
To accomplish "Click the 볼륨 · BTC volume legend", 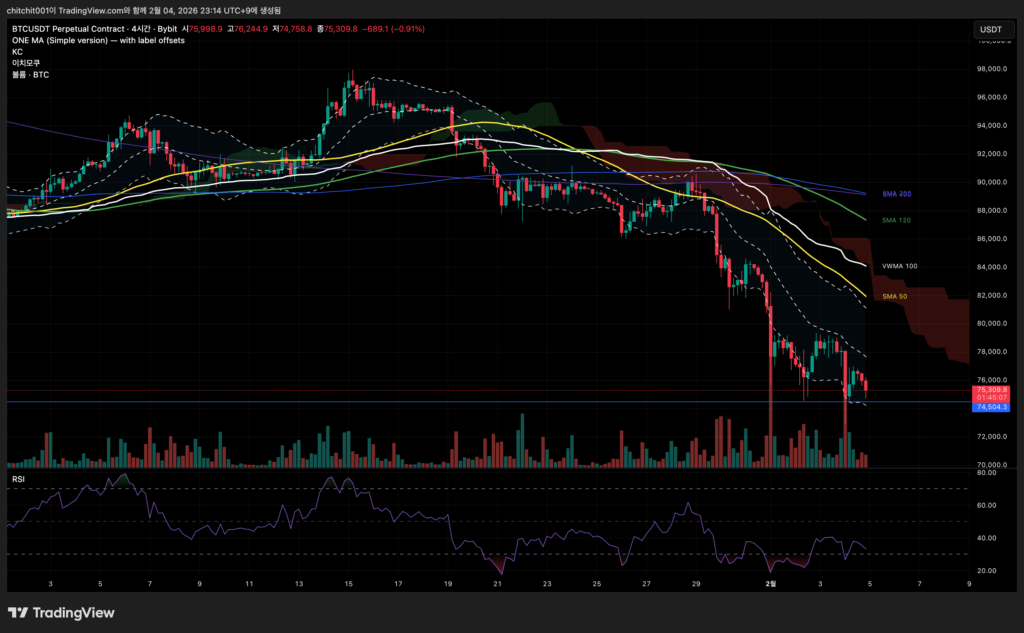I will click(x=32, y=73).
